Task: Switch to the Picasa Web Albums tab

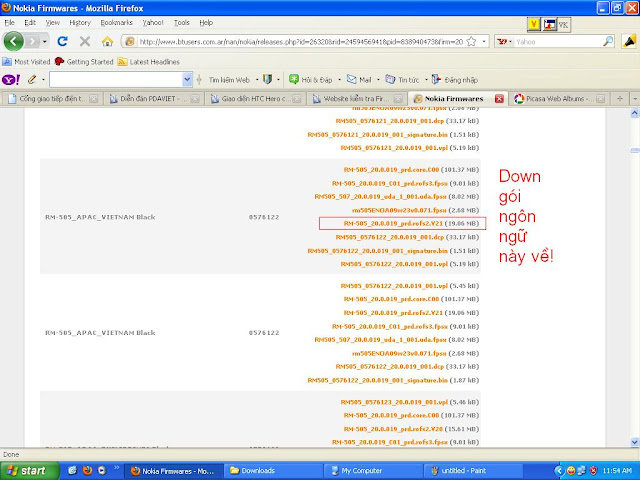Action: point(560,99)
